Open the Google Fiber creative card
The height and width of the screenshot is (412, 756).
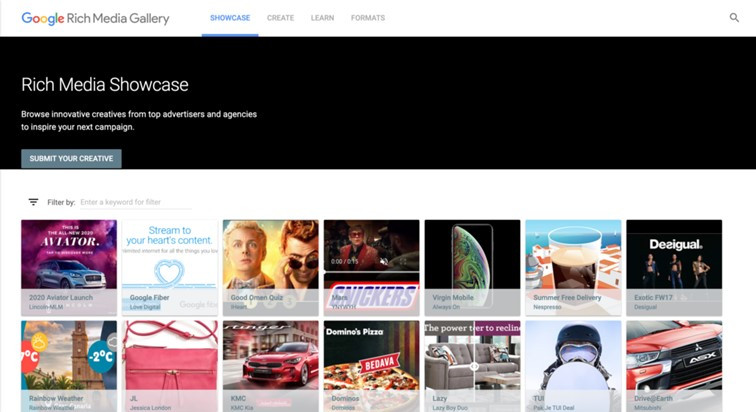coord(170,267)
